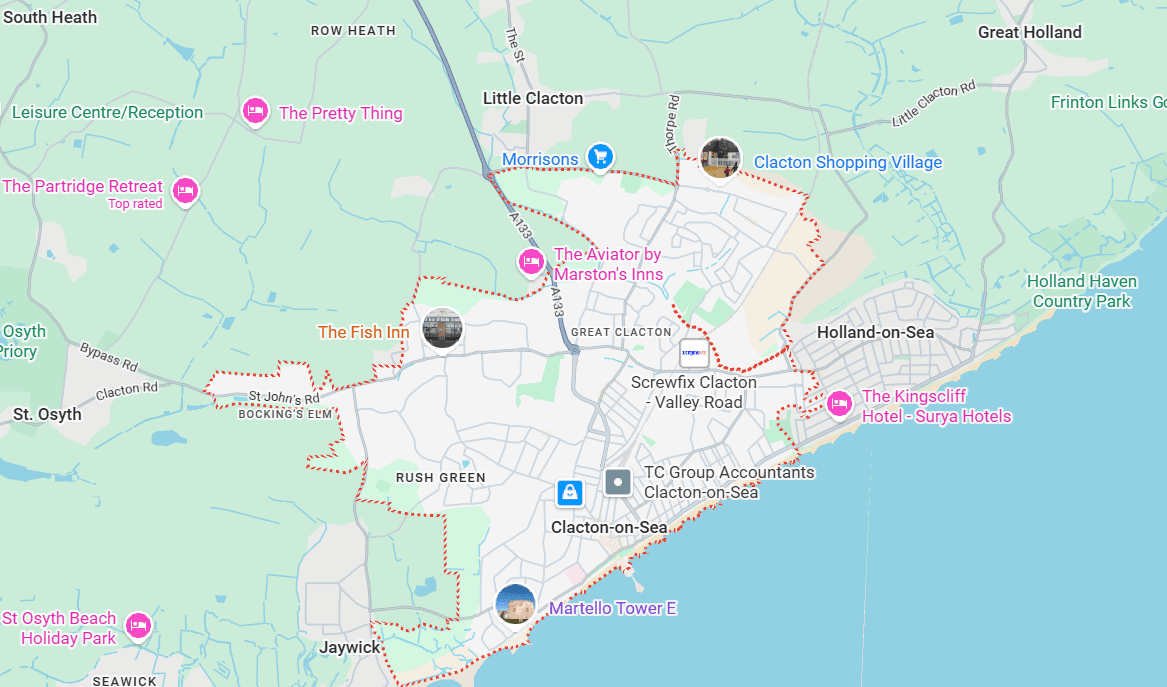Click The Kingscliff Hotel pin icon
This screenshot has width=1167, height=687.
click(x=839, y=404)
